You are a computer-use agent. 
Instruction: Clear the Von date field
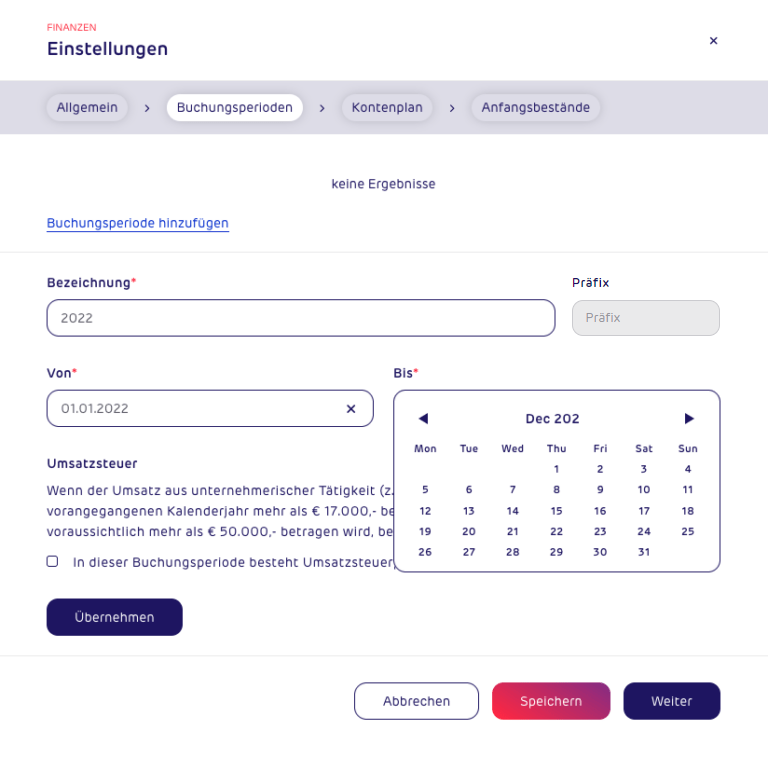point(351,409)
